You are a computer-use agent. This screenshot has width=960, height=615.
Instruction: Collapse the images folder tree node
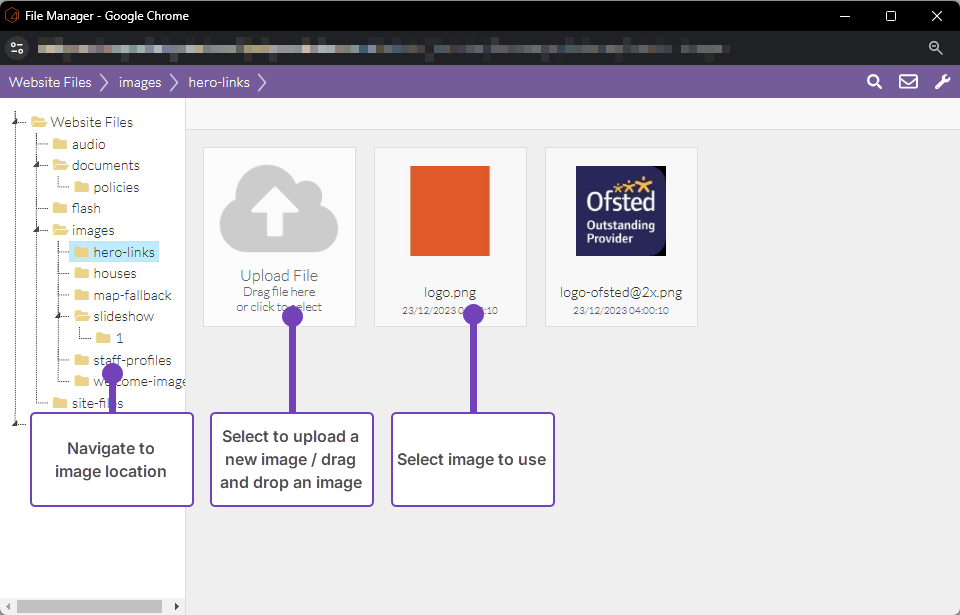click(x=37, y=231)
